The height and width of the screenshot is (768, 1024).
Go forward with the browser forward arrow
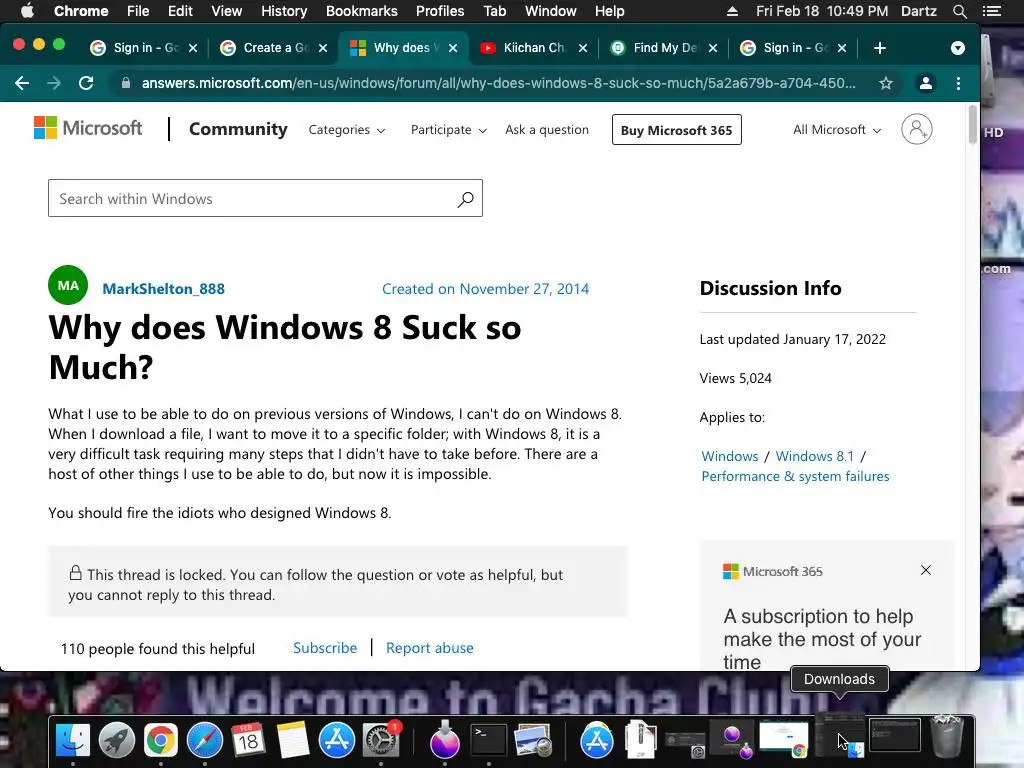pos(54,83)
